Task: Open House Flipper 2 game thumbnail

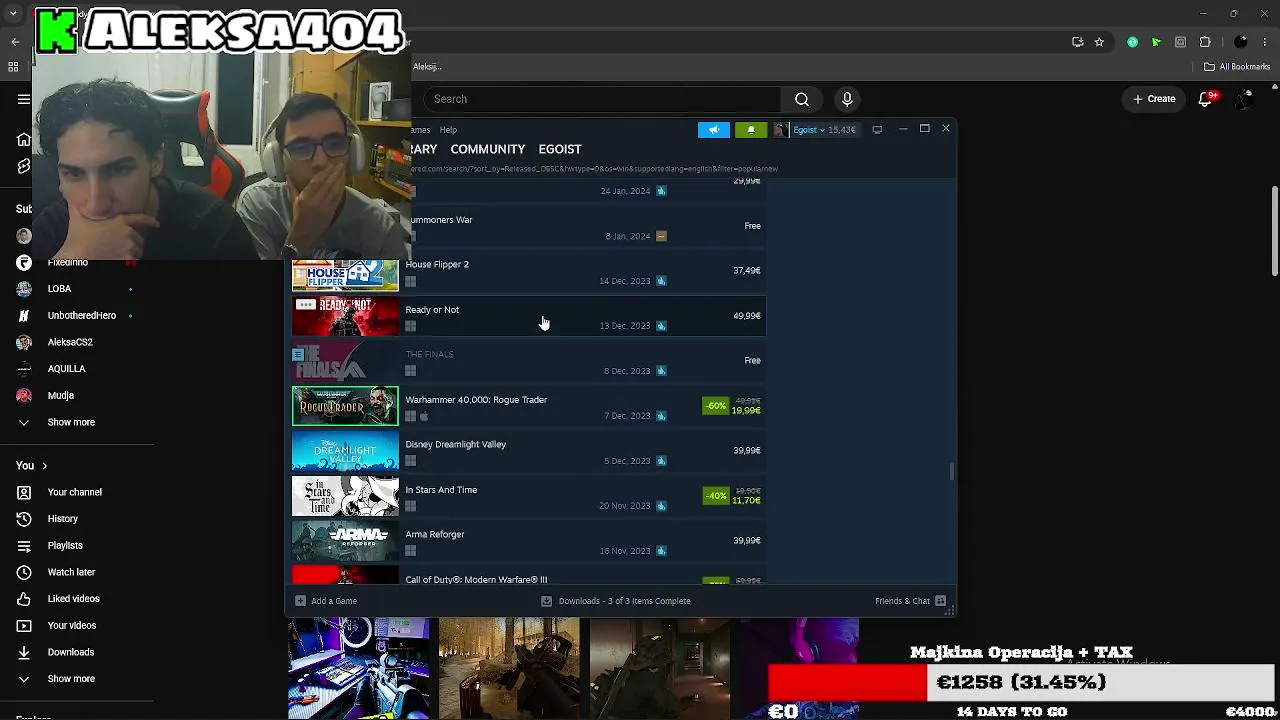Action: click(345, 275)
